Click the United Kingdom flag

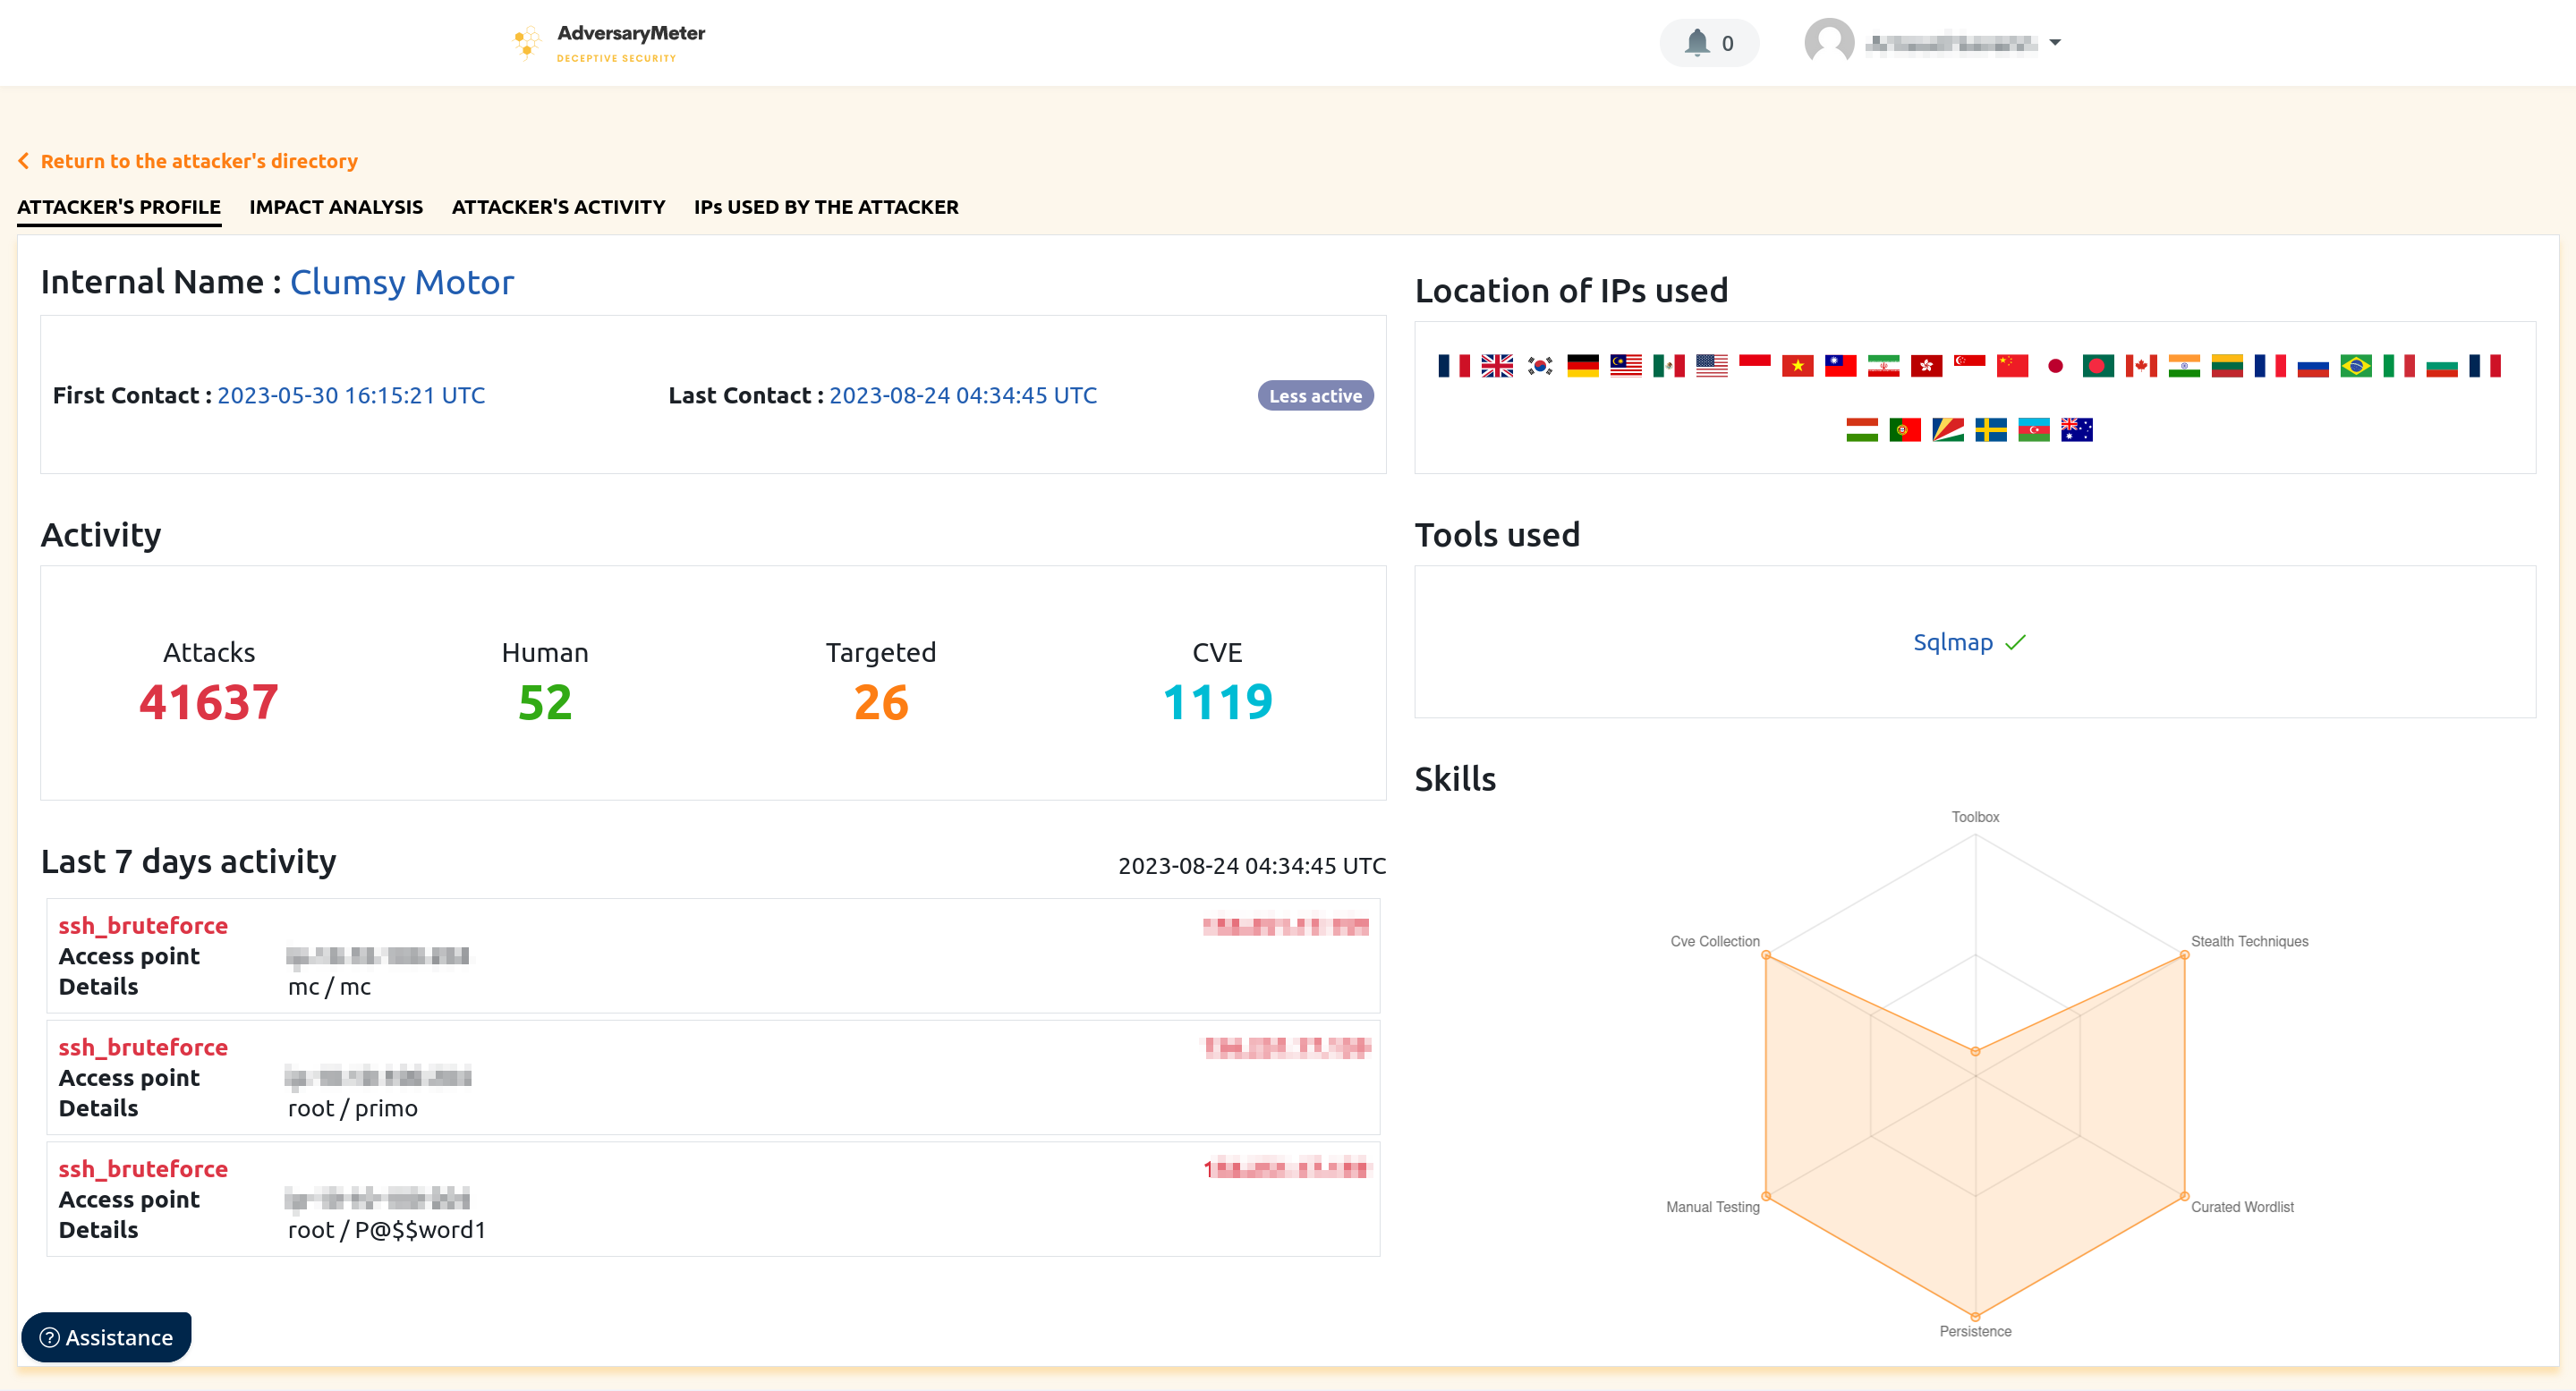pos(1497,366)
